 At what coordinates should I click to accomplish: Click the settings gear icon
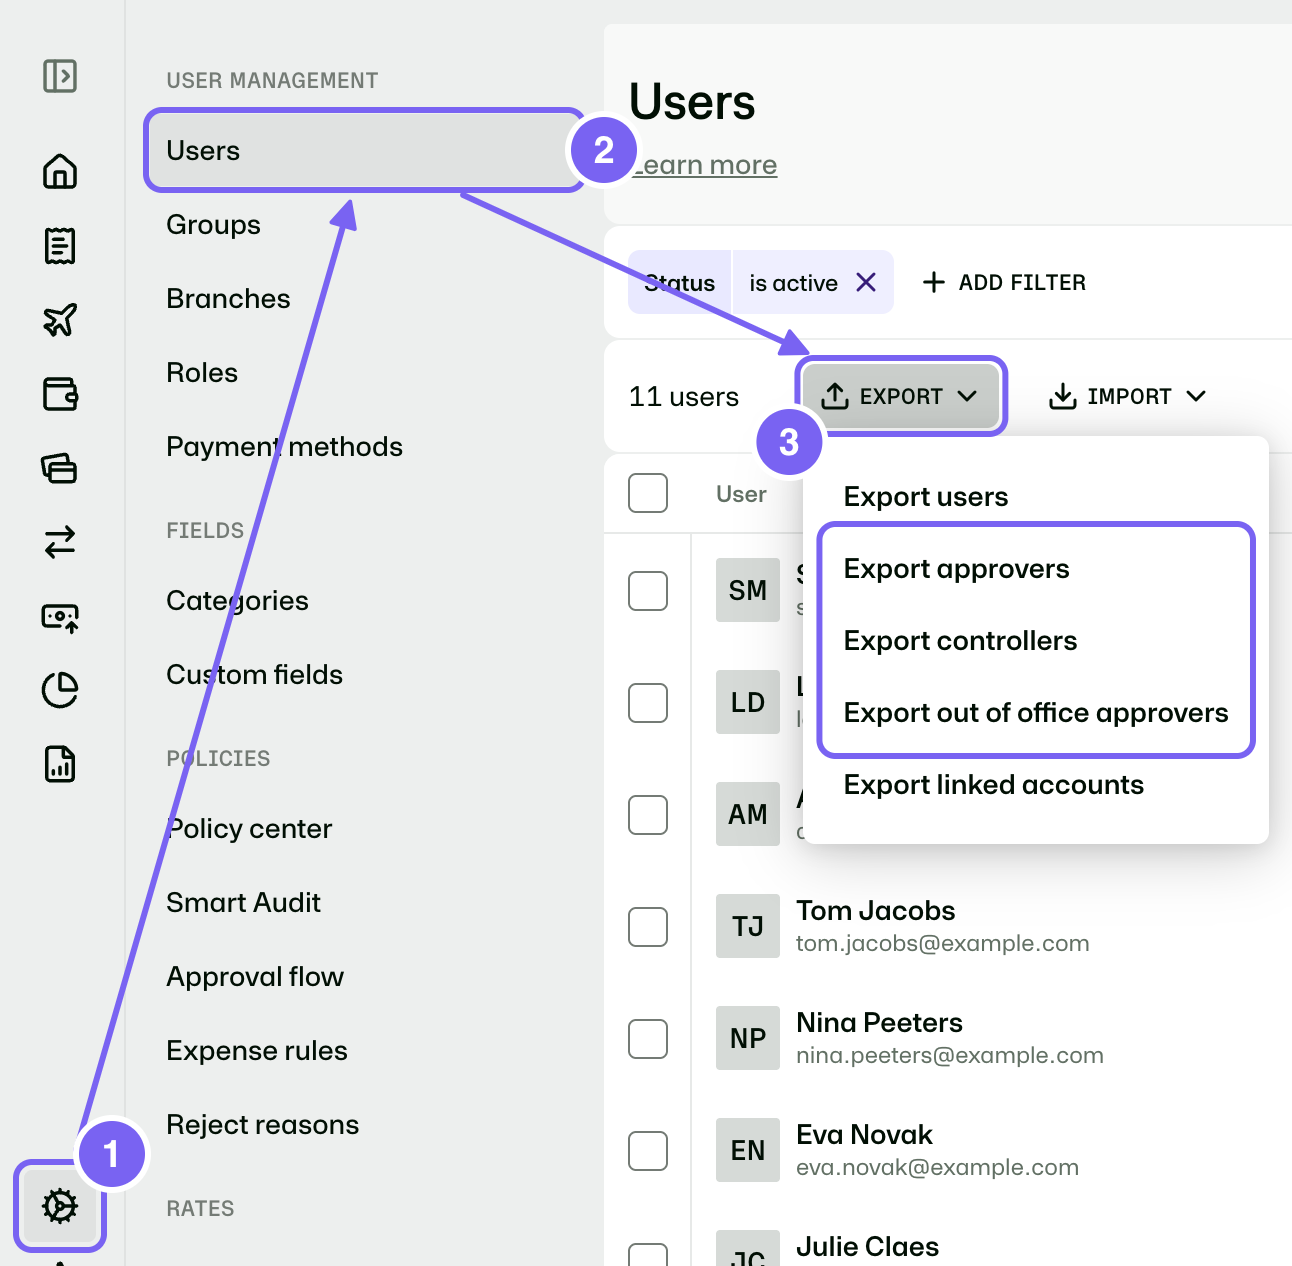pos(60,1206)
